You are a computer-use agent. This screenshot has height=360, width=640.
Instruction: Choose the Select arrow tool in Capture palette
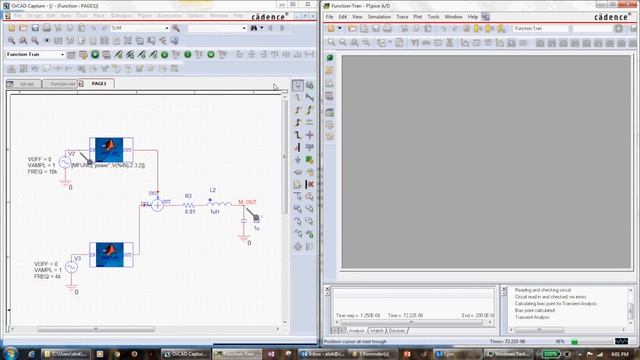(298, 85)
